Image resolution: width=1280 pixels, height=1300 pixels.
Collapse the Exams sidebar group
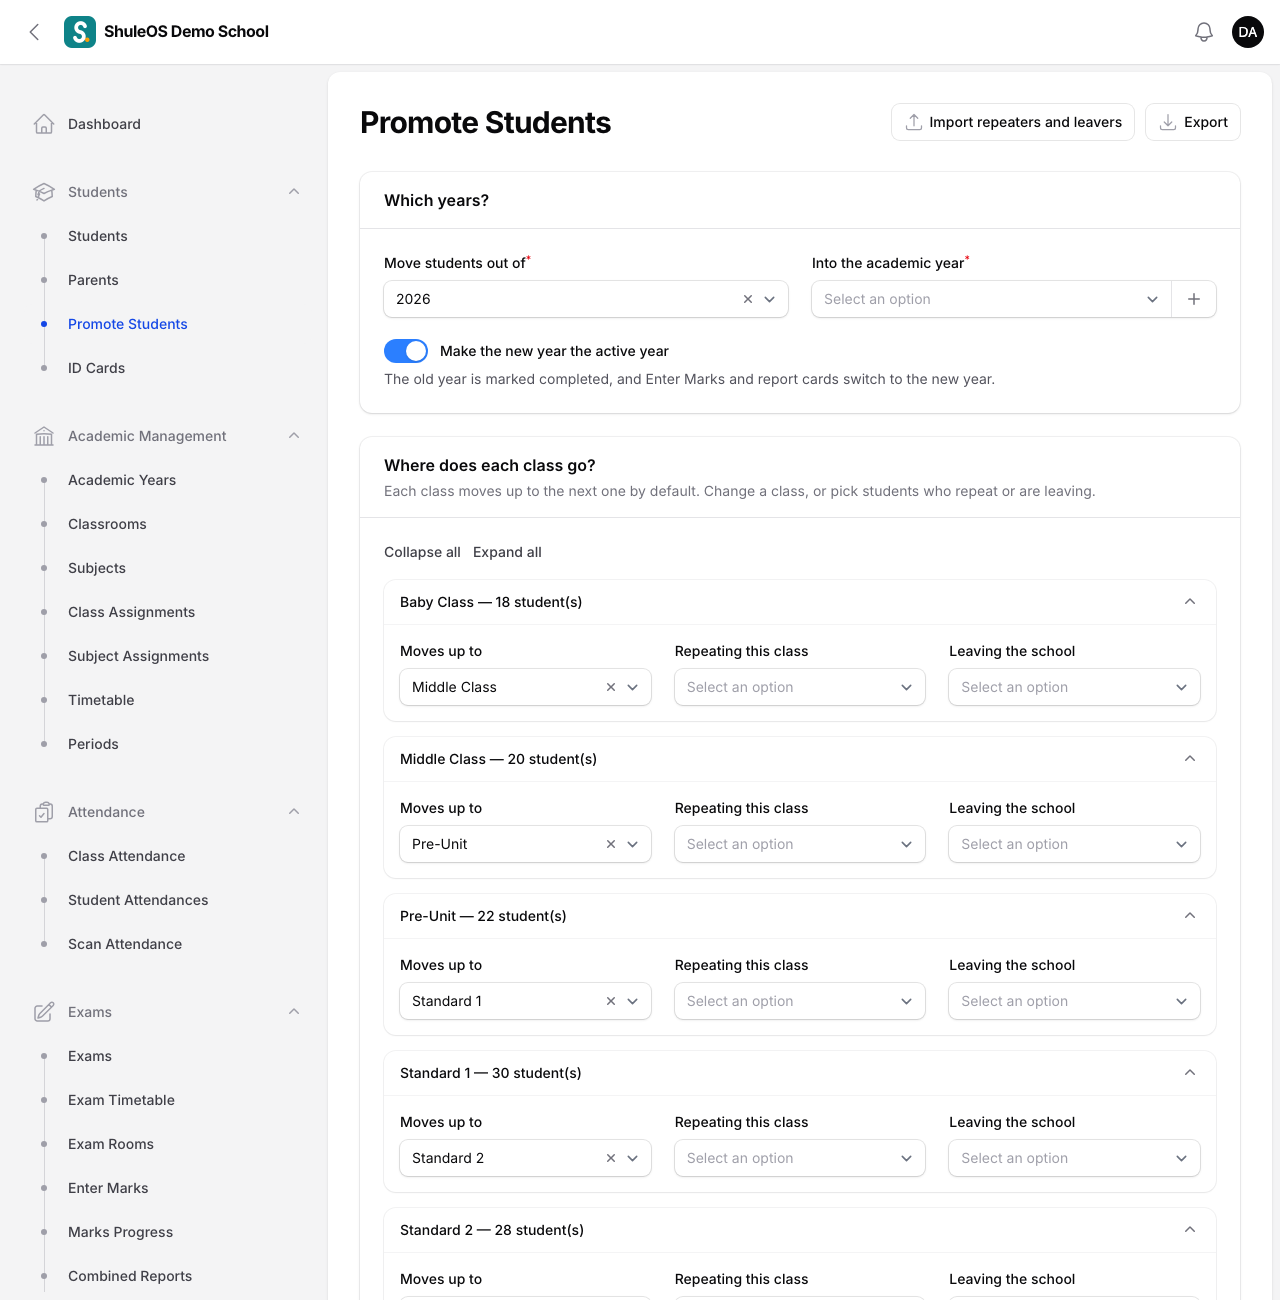coord(294,1012)
